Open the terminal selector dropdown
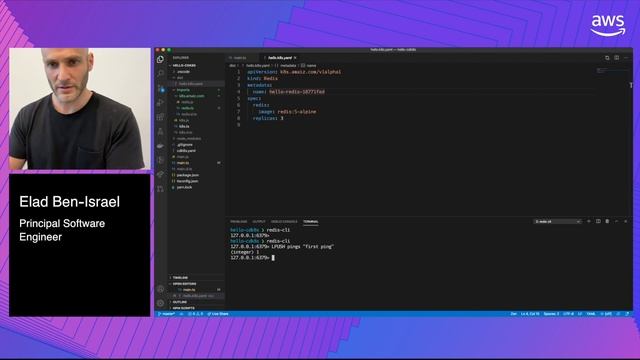This screenshot has height=360, width=640. pyautogui.click(x=557, y=222)
